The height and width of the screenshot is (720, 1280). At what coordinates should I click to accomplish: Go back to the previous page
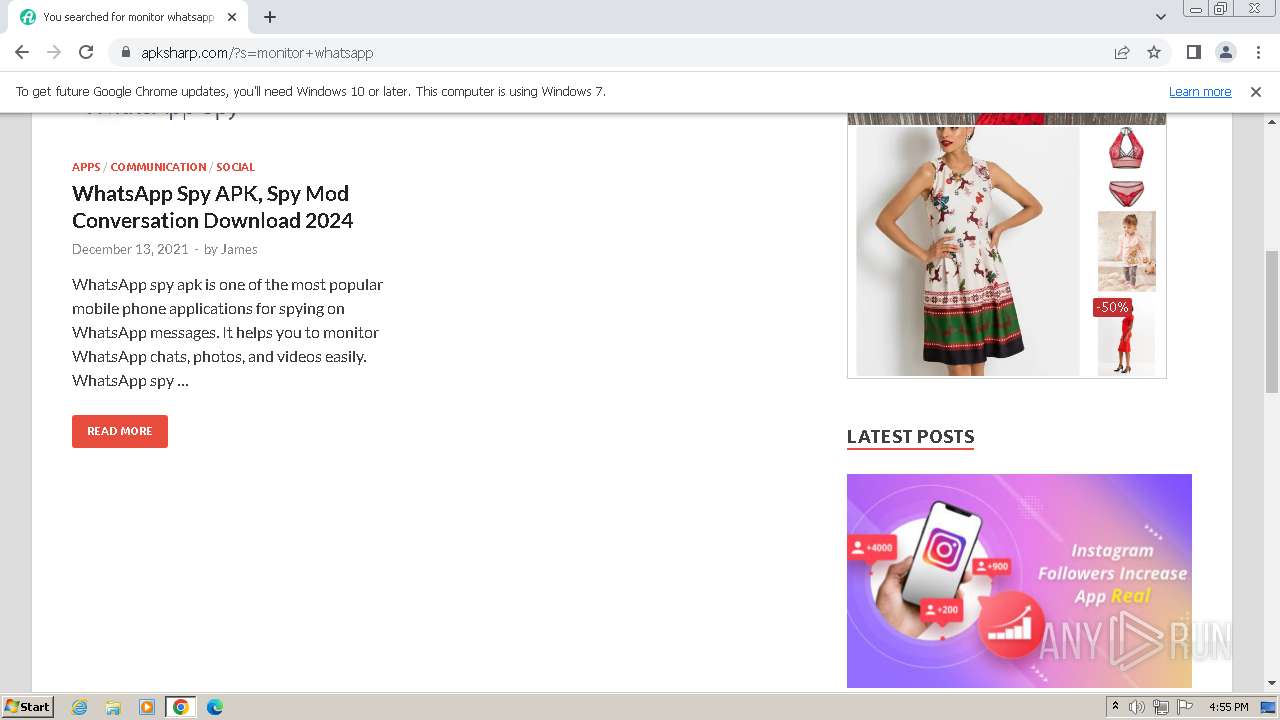pos(22,52)
